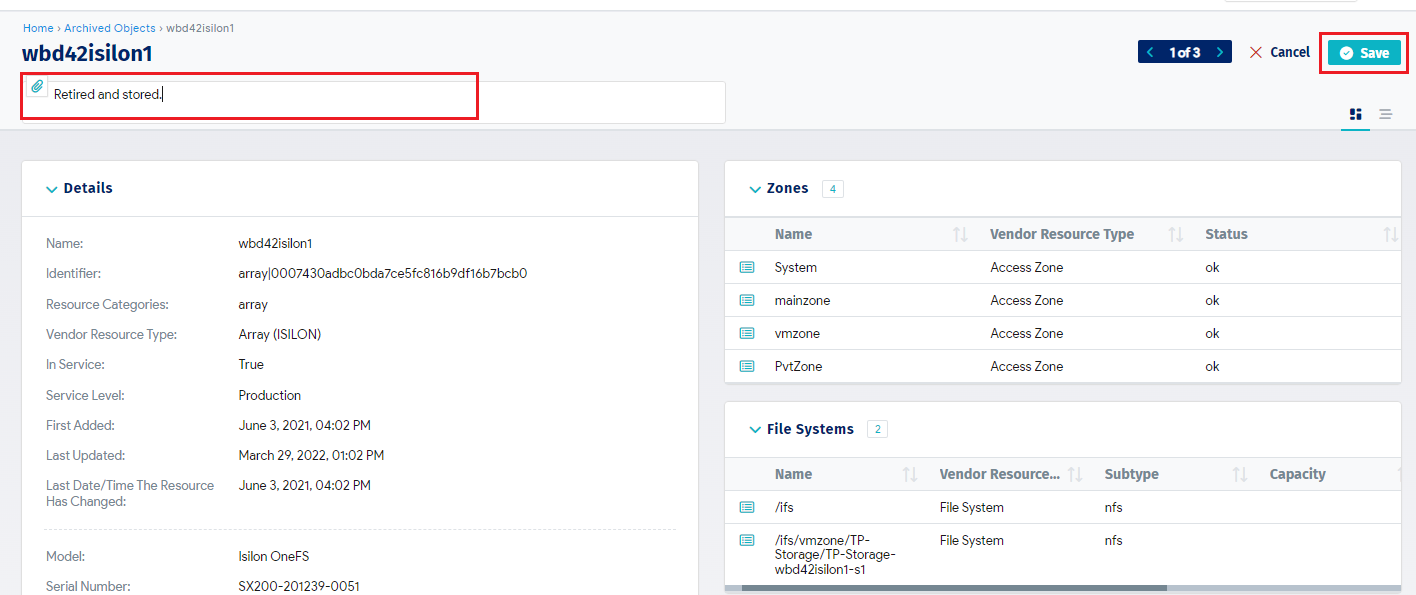The width and height of the screenshot is (1416, 595).
Task: Click the Zones count badge 4
Action: (832, 188)
